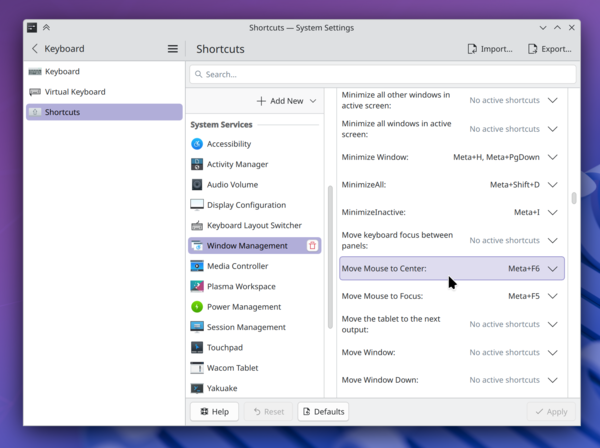Select Display Configuration in list
Screen dimensions: 600x448
(246, 205)
